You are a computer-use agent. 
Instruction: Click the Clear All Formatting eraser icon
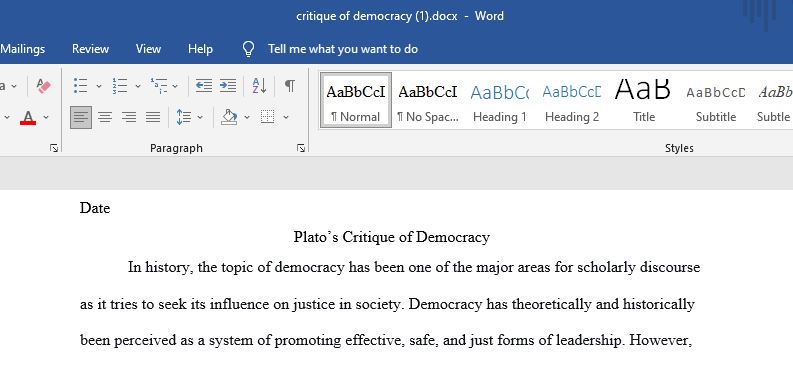click(43, 86)
